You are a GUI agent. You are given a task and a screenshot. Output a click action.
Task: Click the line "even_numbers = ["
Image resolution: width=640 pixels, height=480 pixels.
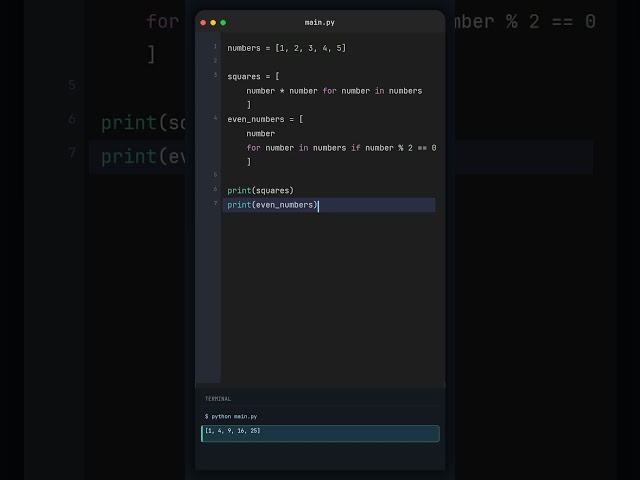265,119
